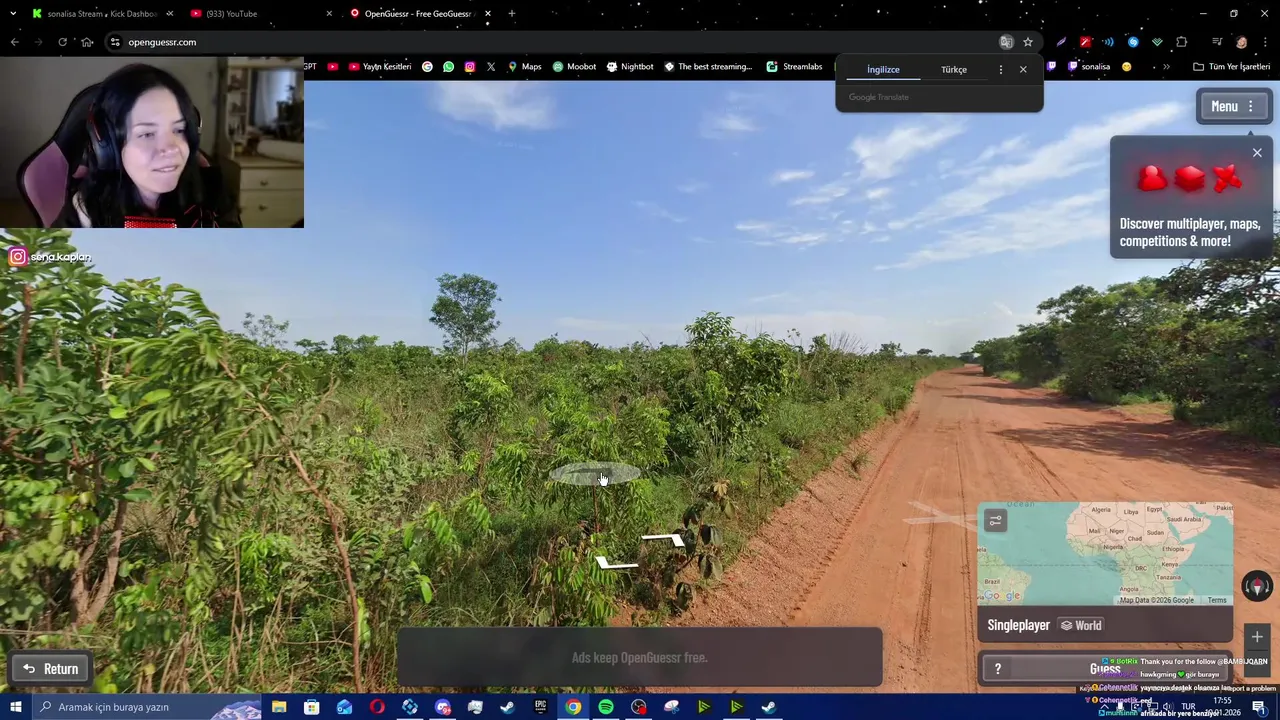Open the Maps bookmark

pos(524,67)
